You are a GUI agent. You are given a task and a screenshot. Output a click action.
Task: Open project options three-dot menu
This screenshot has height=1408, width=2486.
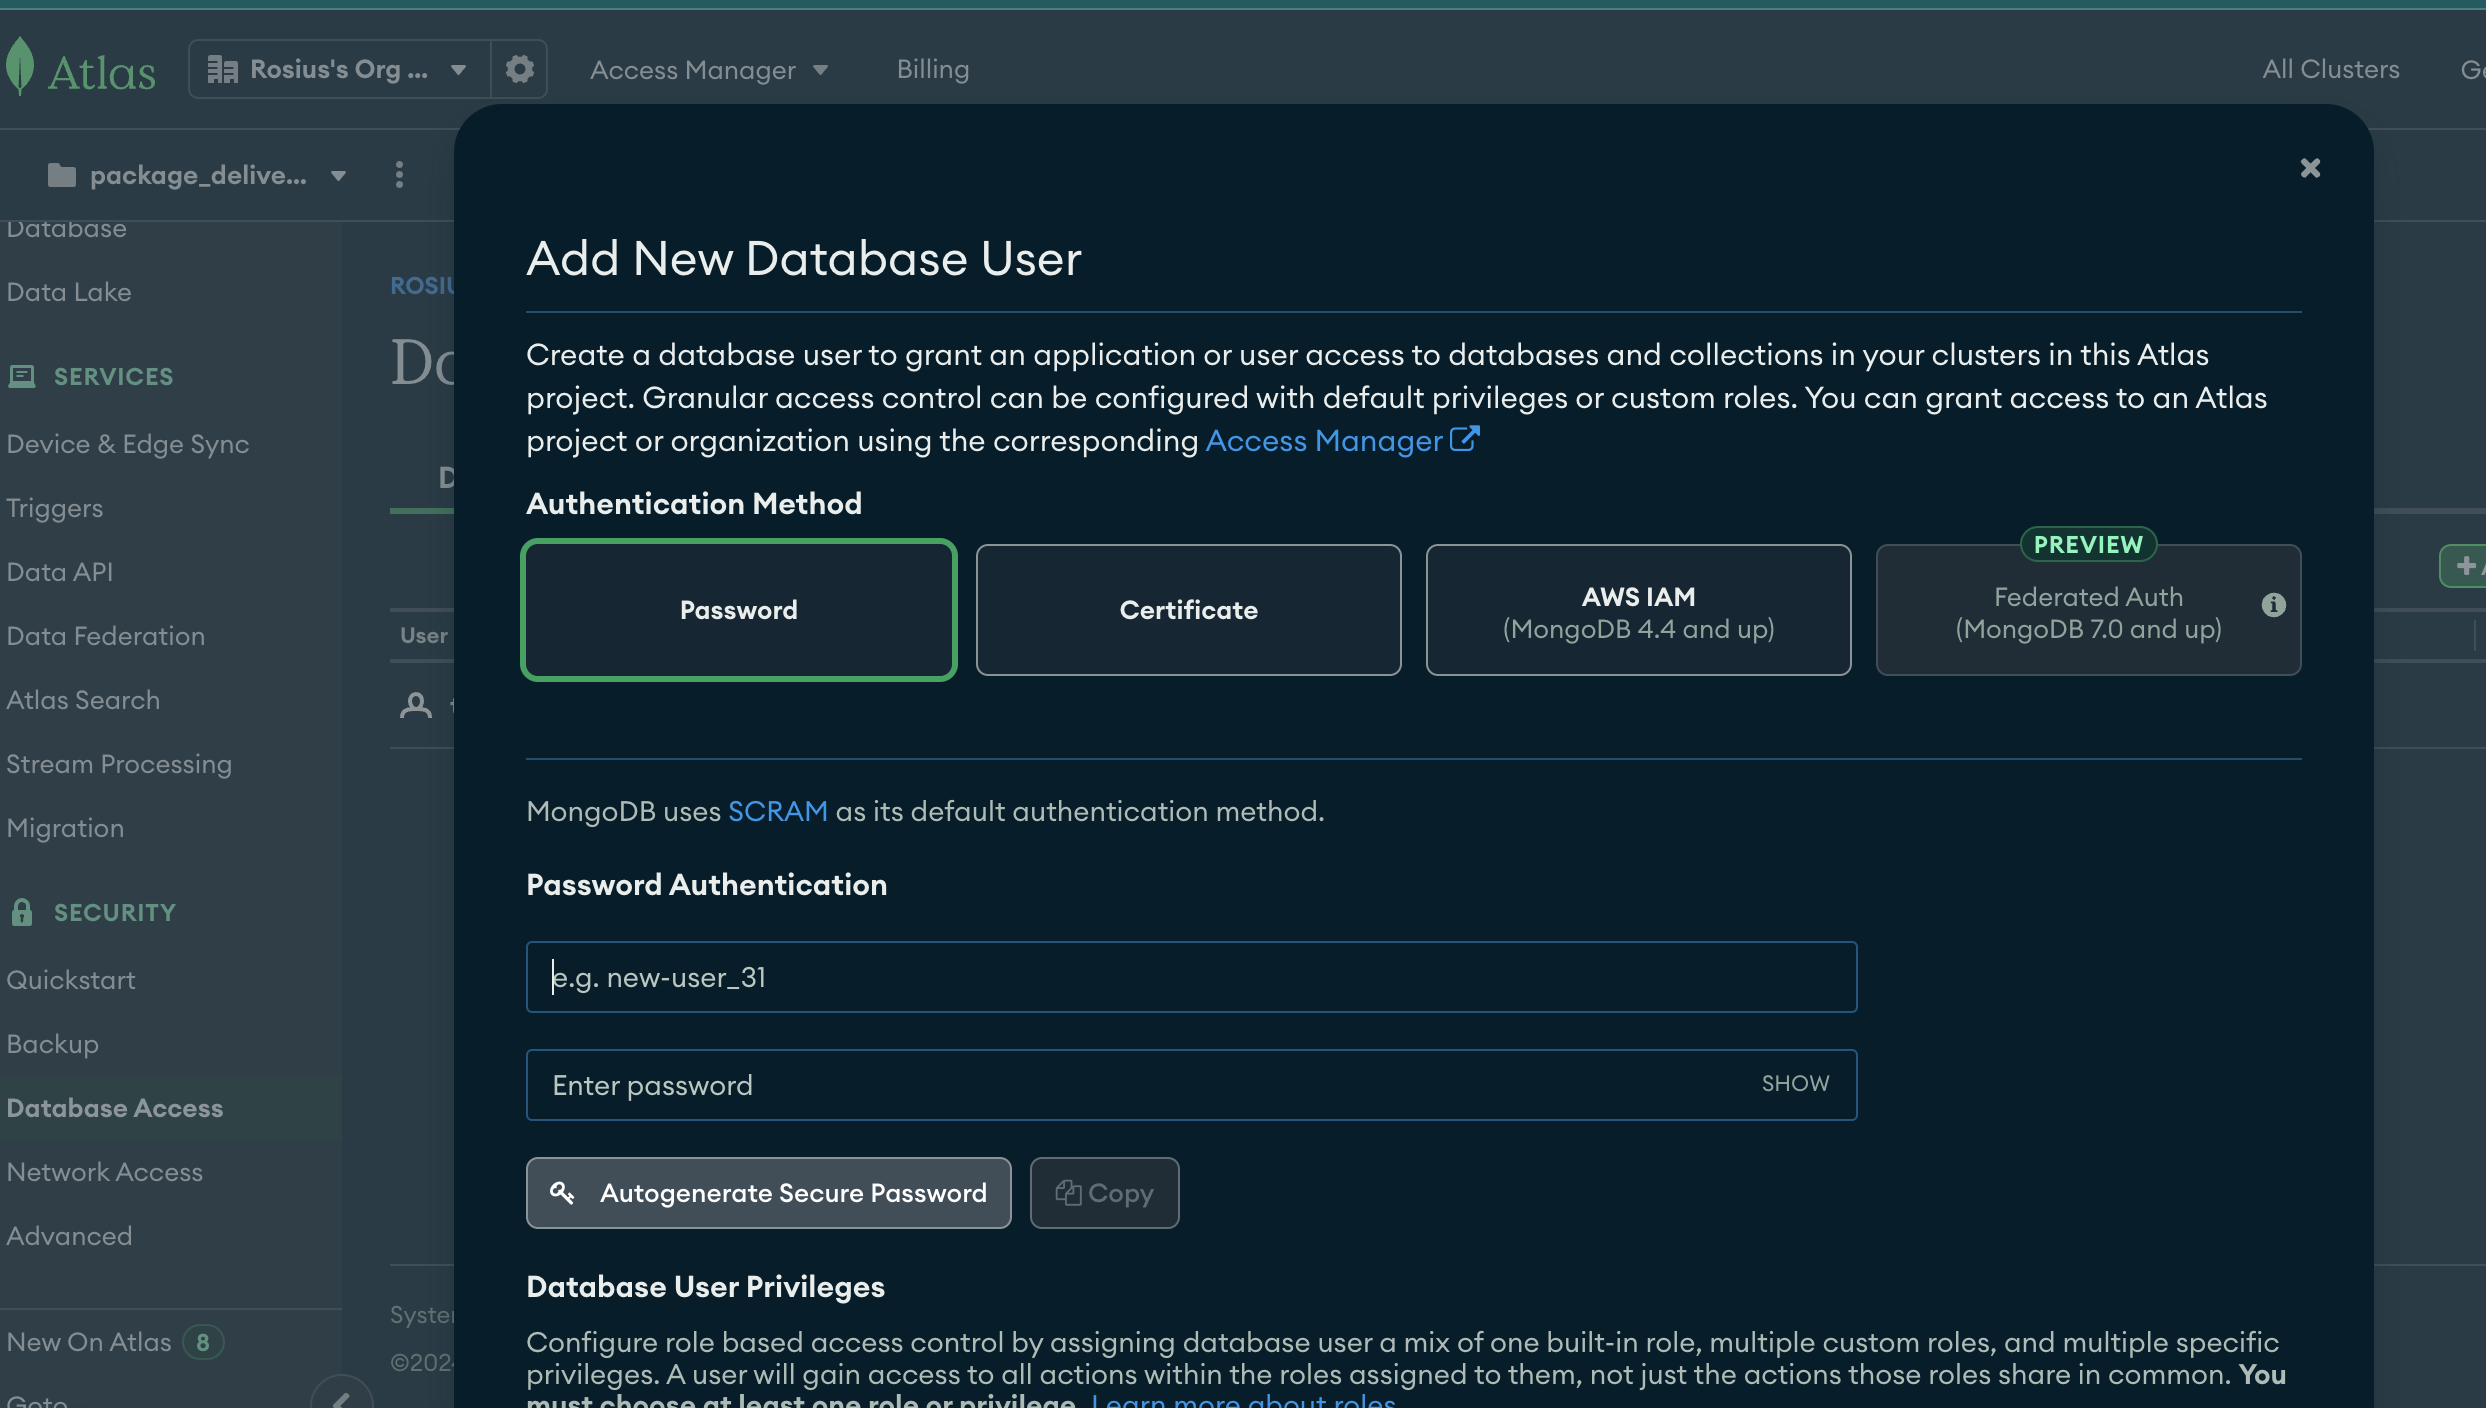(399, 175)
